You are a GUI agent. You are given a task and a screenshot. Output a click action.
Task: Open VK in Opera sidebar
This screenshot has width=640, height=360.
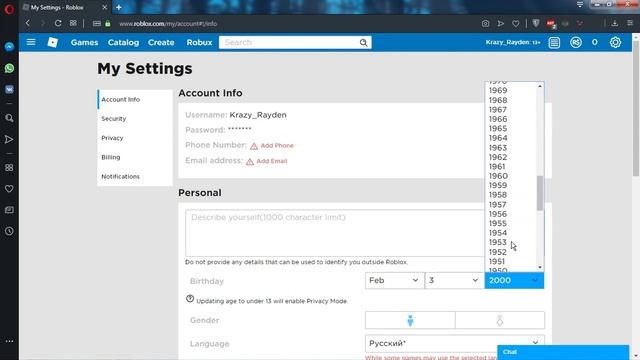[x=9, y=89]
